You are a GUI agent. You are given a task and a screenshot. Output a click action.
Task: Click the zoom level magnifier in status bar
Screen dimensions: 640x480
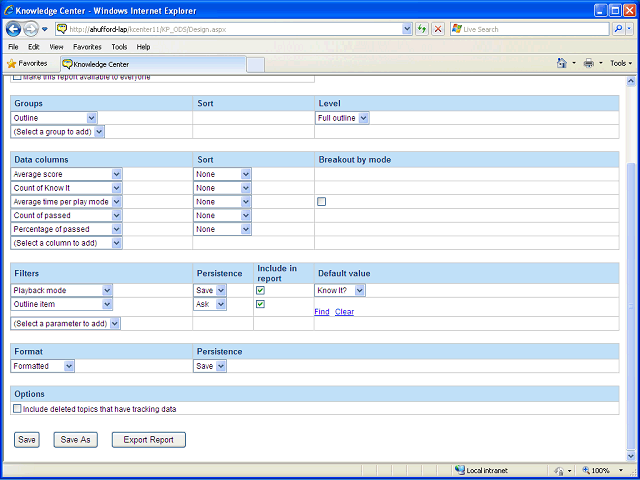pyautogui.click(x=586, y=470)
